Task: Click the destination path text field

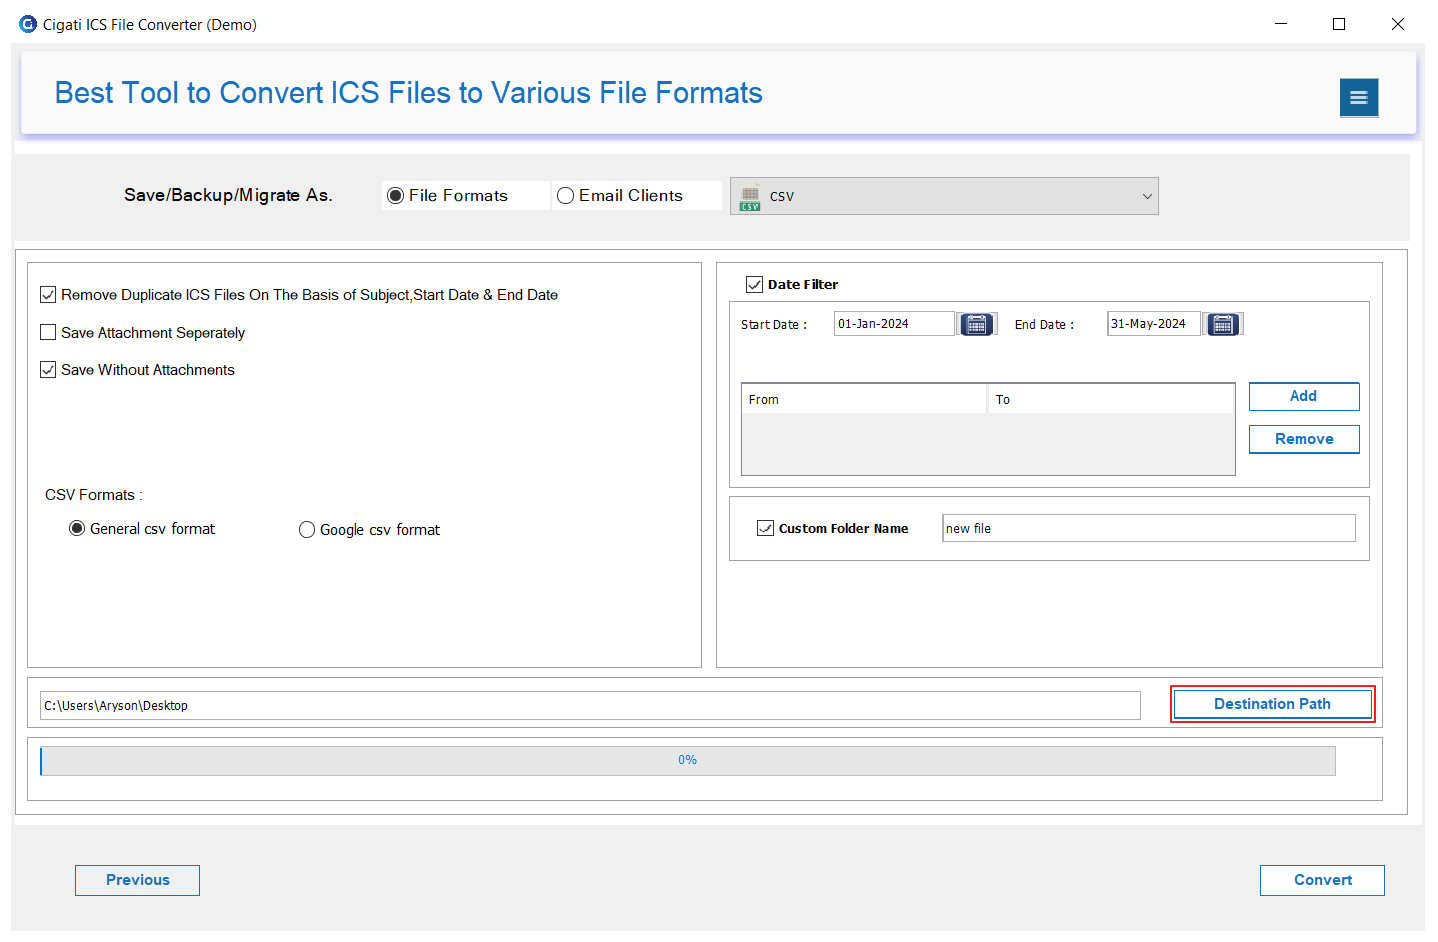Action: click(590, 705)
